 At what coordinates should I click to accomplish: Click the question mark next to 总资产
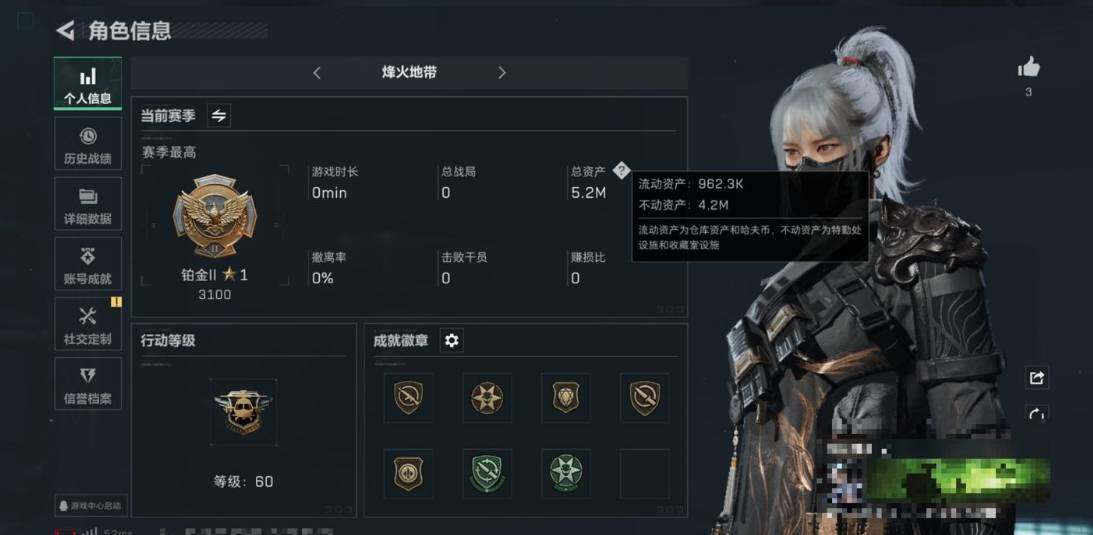coord(621,171)
